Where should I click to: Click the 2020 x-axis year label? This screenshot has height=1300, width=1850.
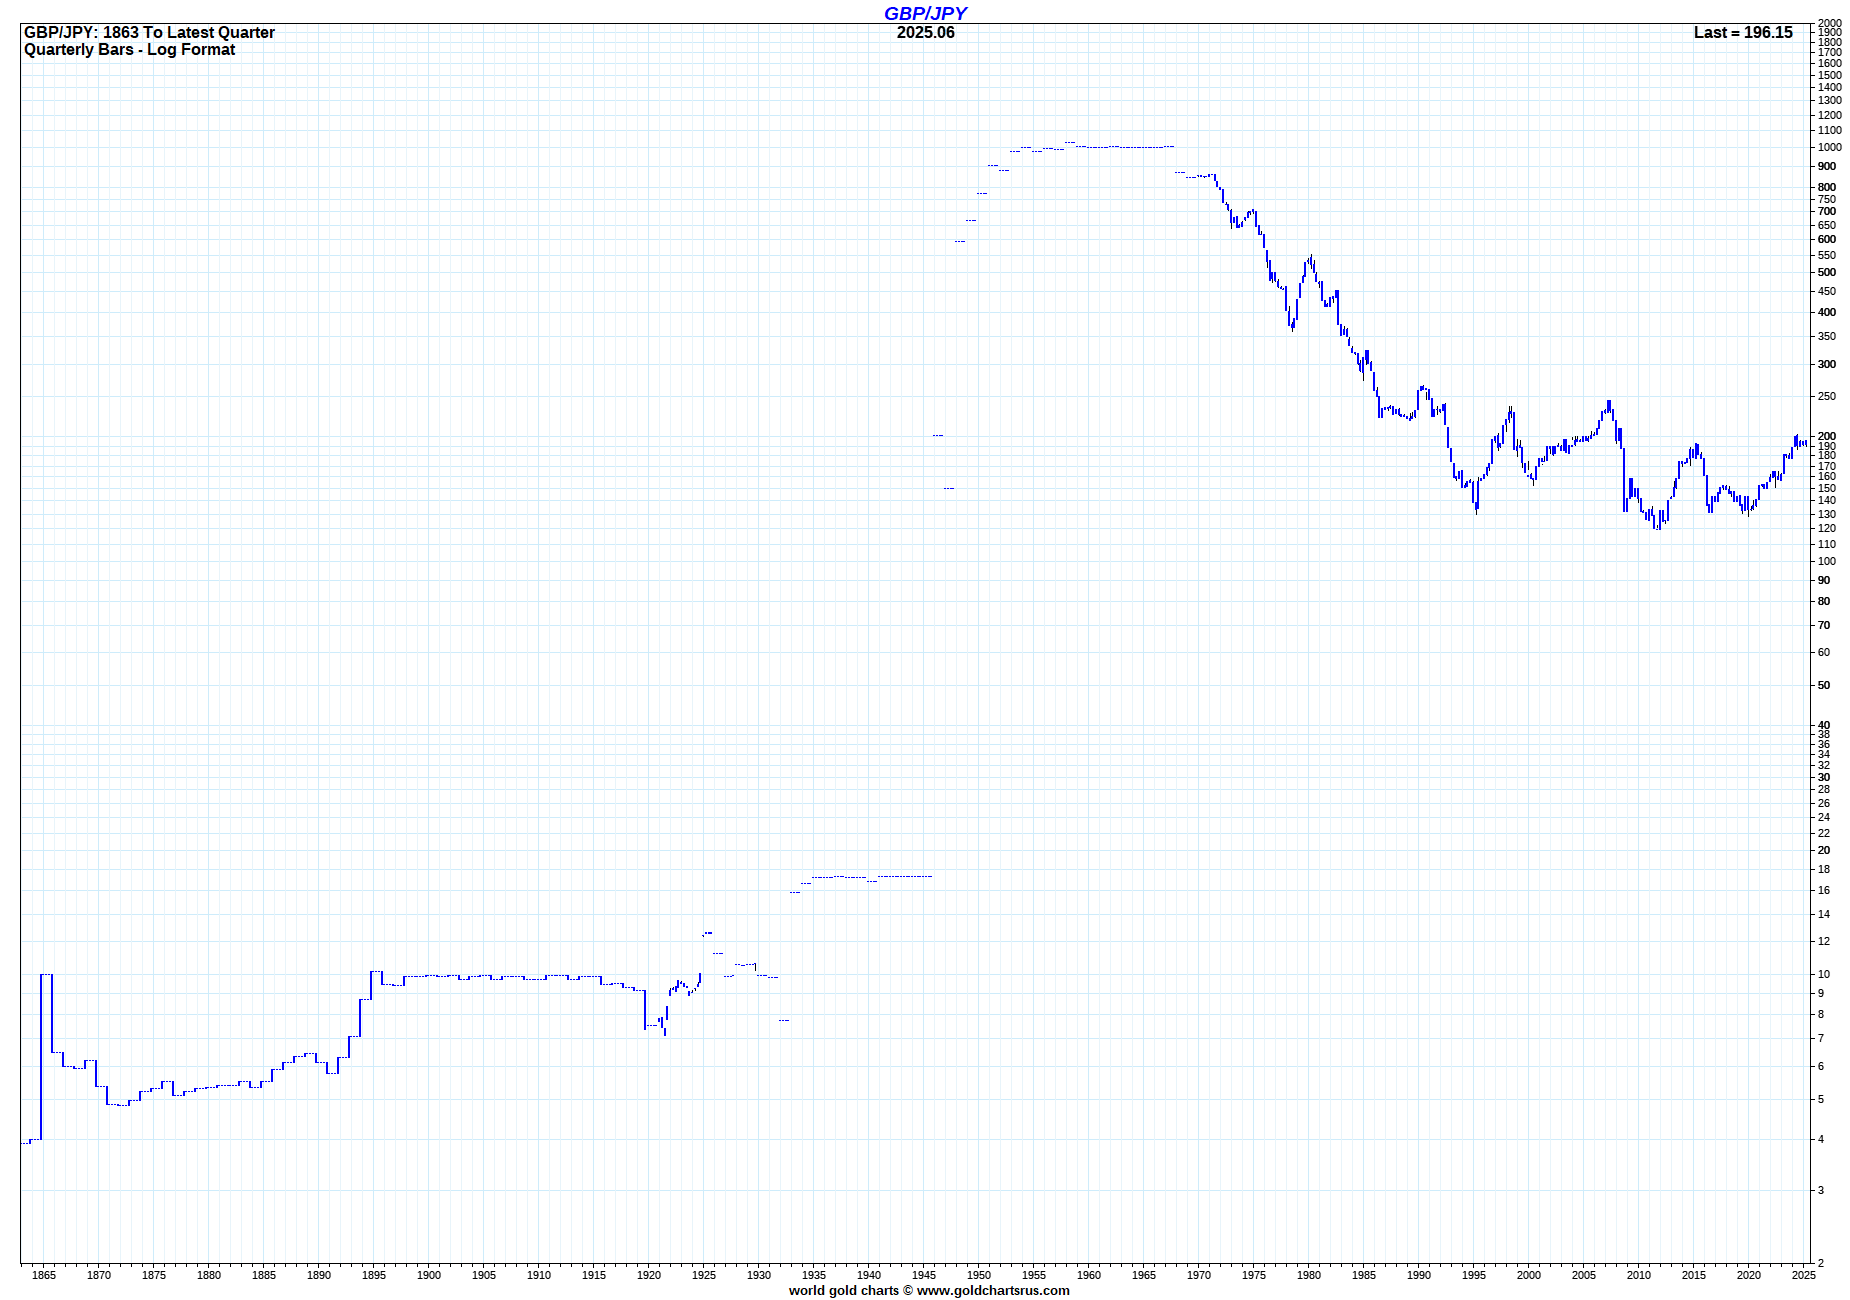point(1749,1275)
